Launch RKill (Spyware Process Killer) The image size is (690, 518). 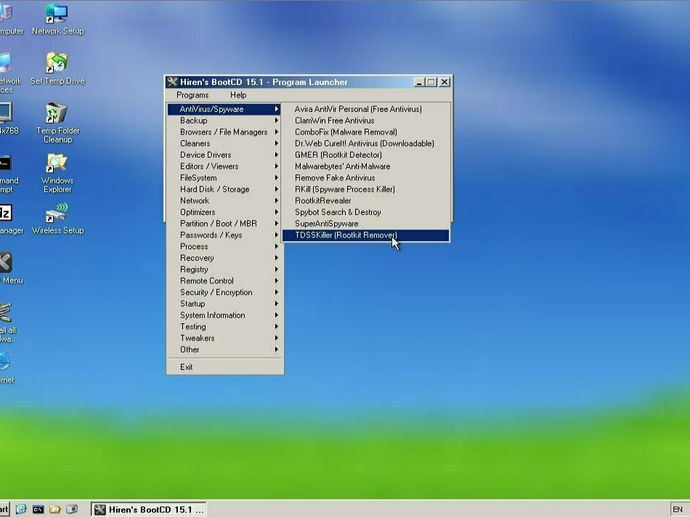(366, 189)
